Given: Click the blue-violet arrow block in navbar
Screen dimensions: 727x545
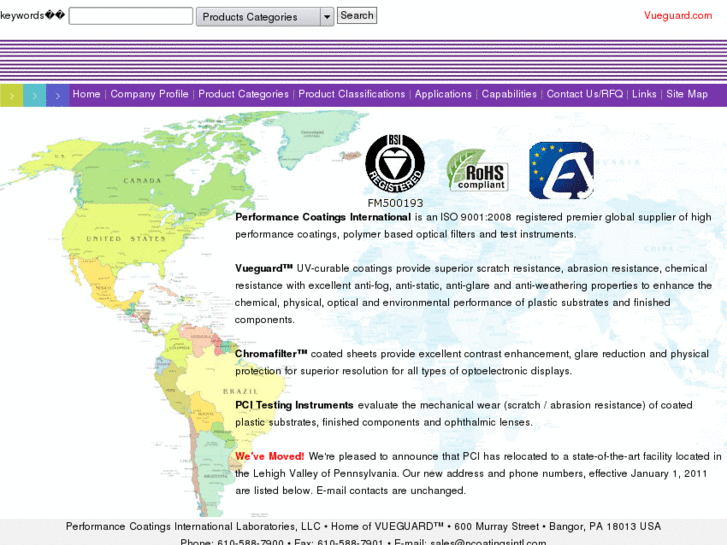Looking at the screenshot, I should point(58,96).
